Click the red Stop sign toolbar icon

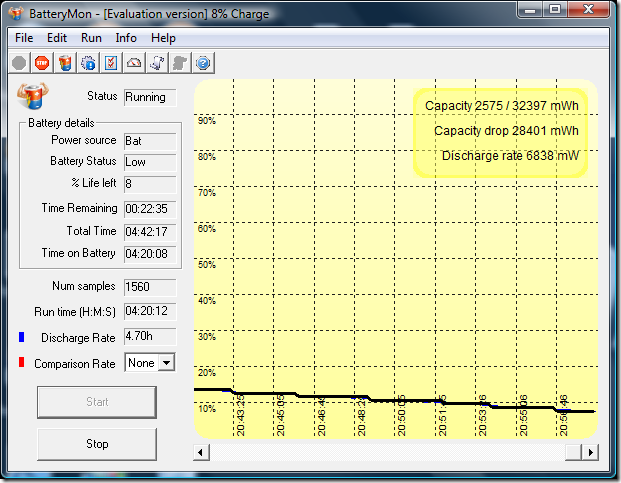(42, 63)
